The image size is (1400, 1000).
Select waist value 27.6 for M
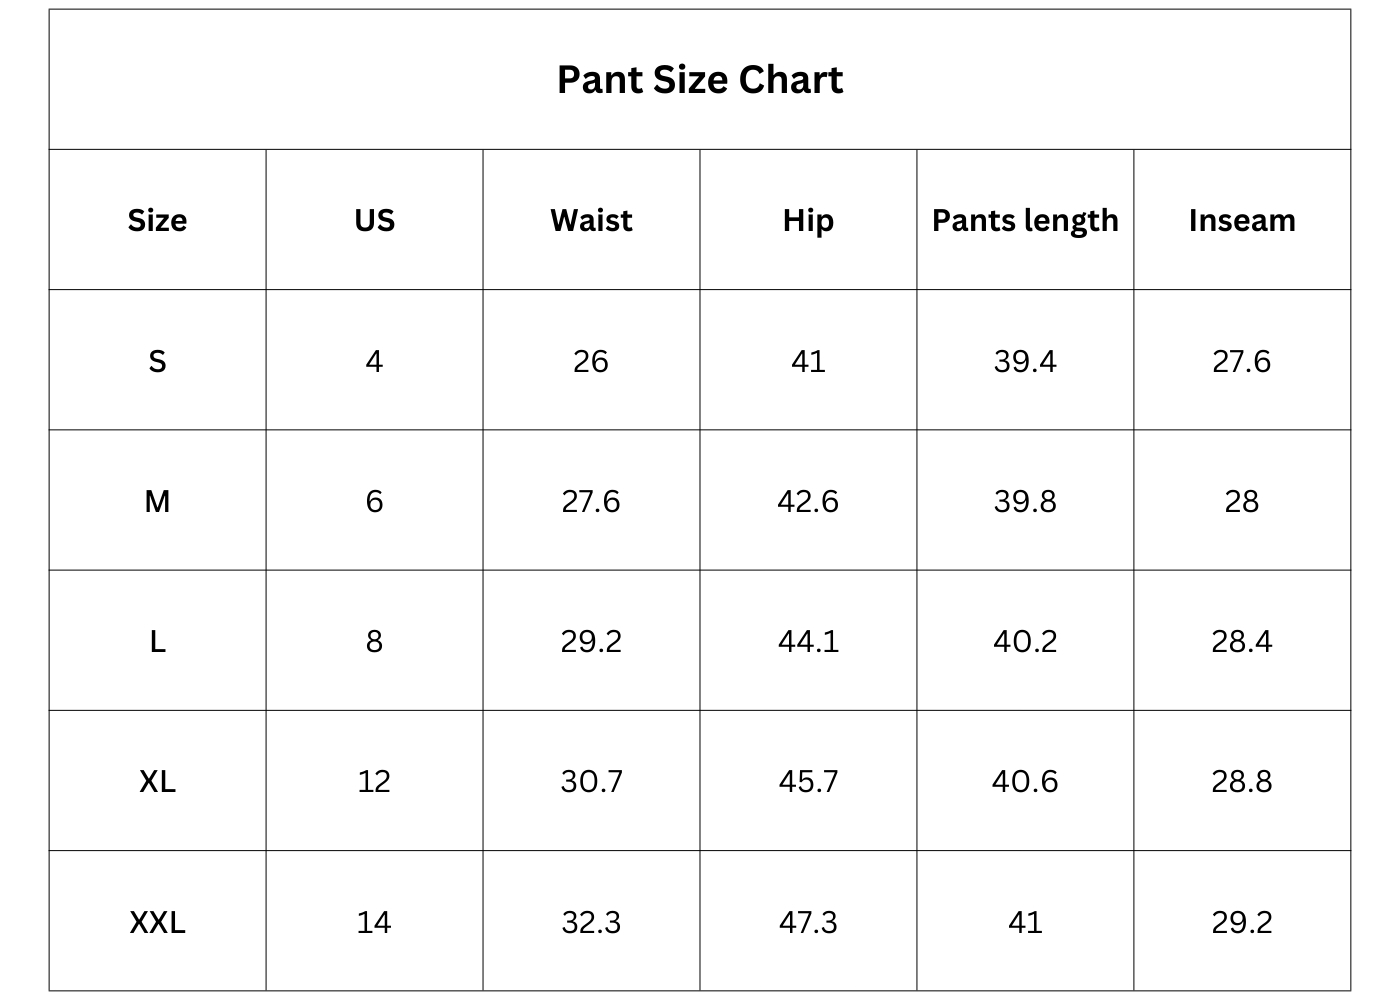[591, 501]
